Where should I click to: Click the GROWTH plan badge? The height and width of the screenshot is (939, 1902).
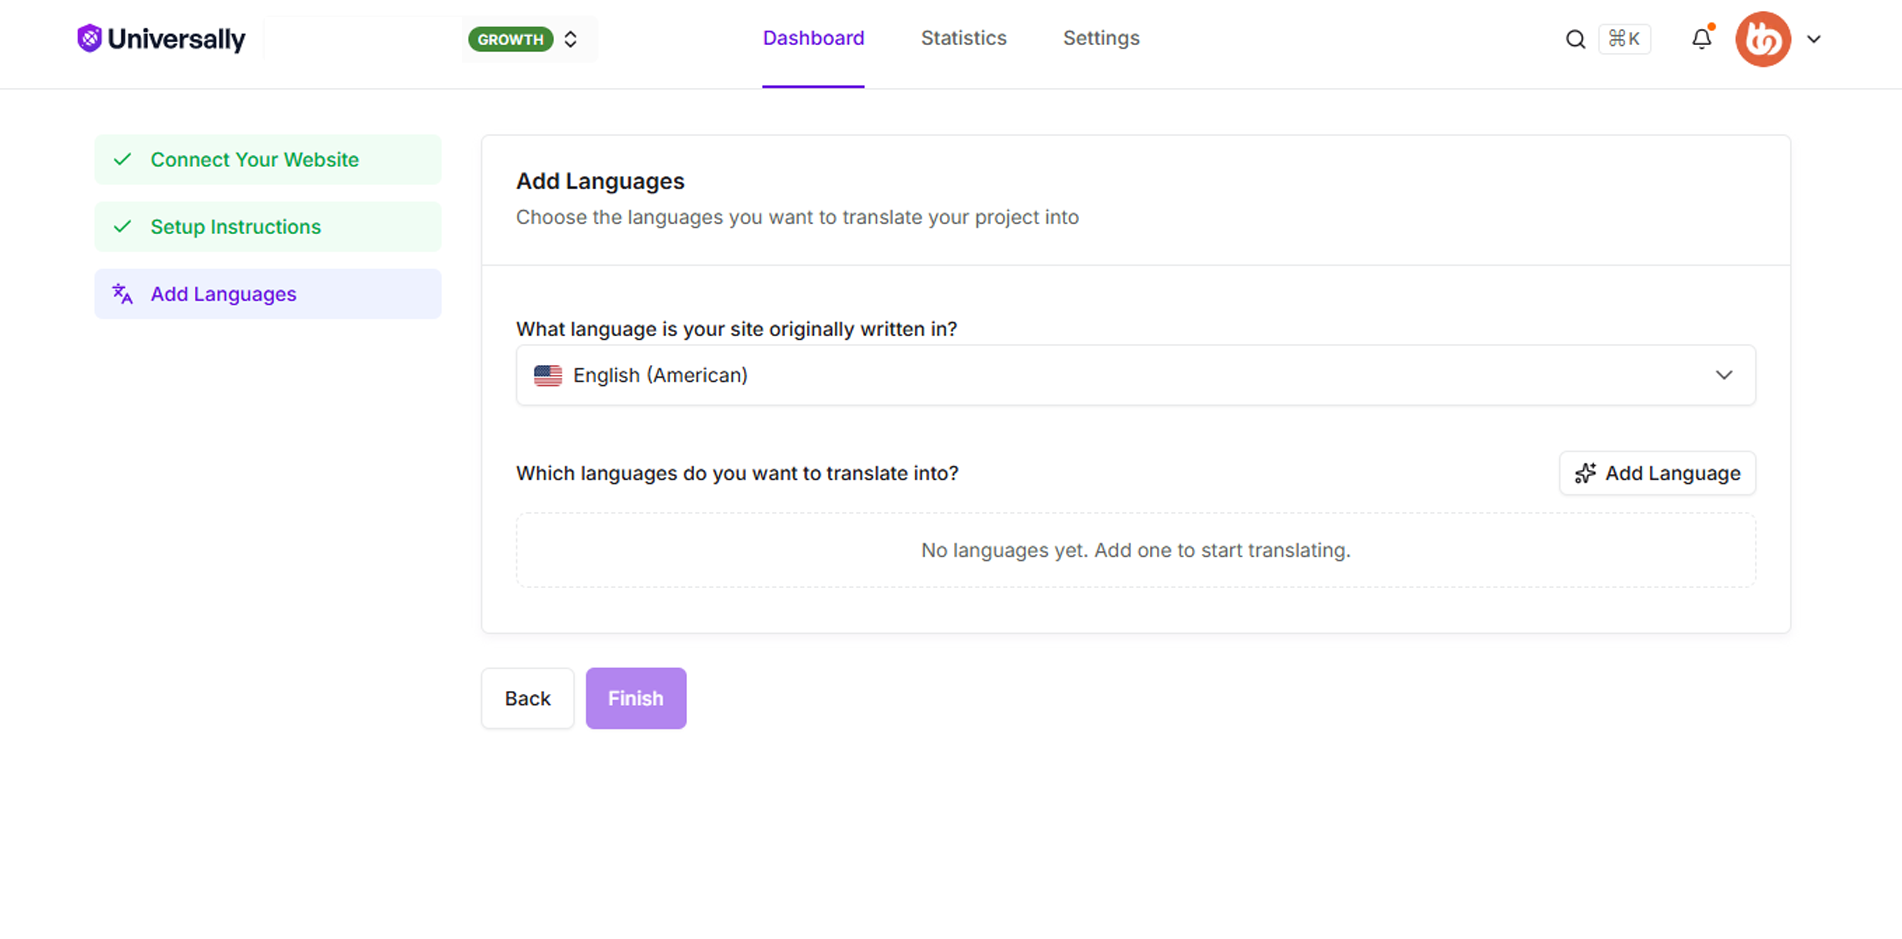coord(510,39)
